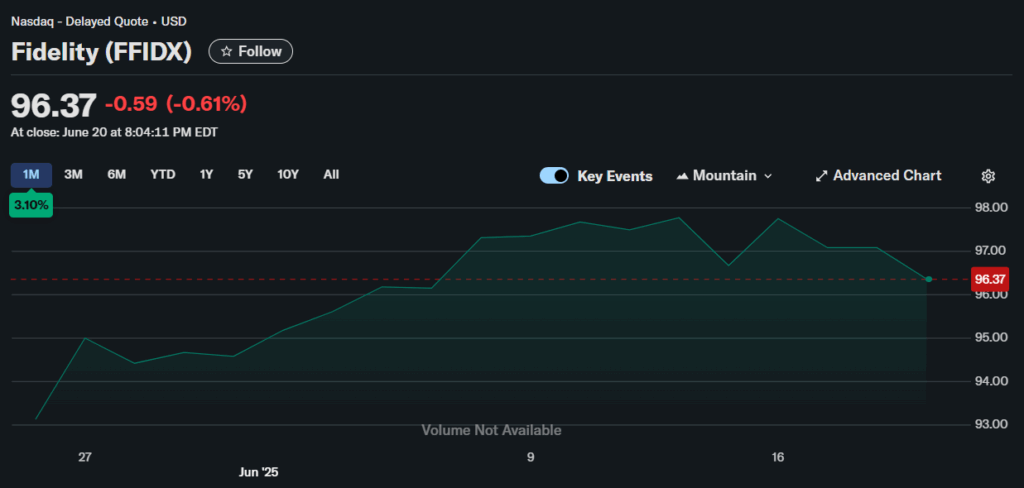This screenshot has width=1024, height=488.
Task: Click the 3.10% performance badge
Action: pos(31,204)
